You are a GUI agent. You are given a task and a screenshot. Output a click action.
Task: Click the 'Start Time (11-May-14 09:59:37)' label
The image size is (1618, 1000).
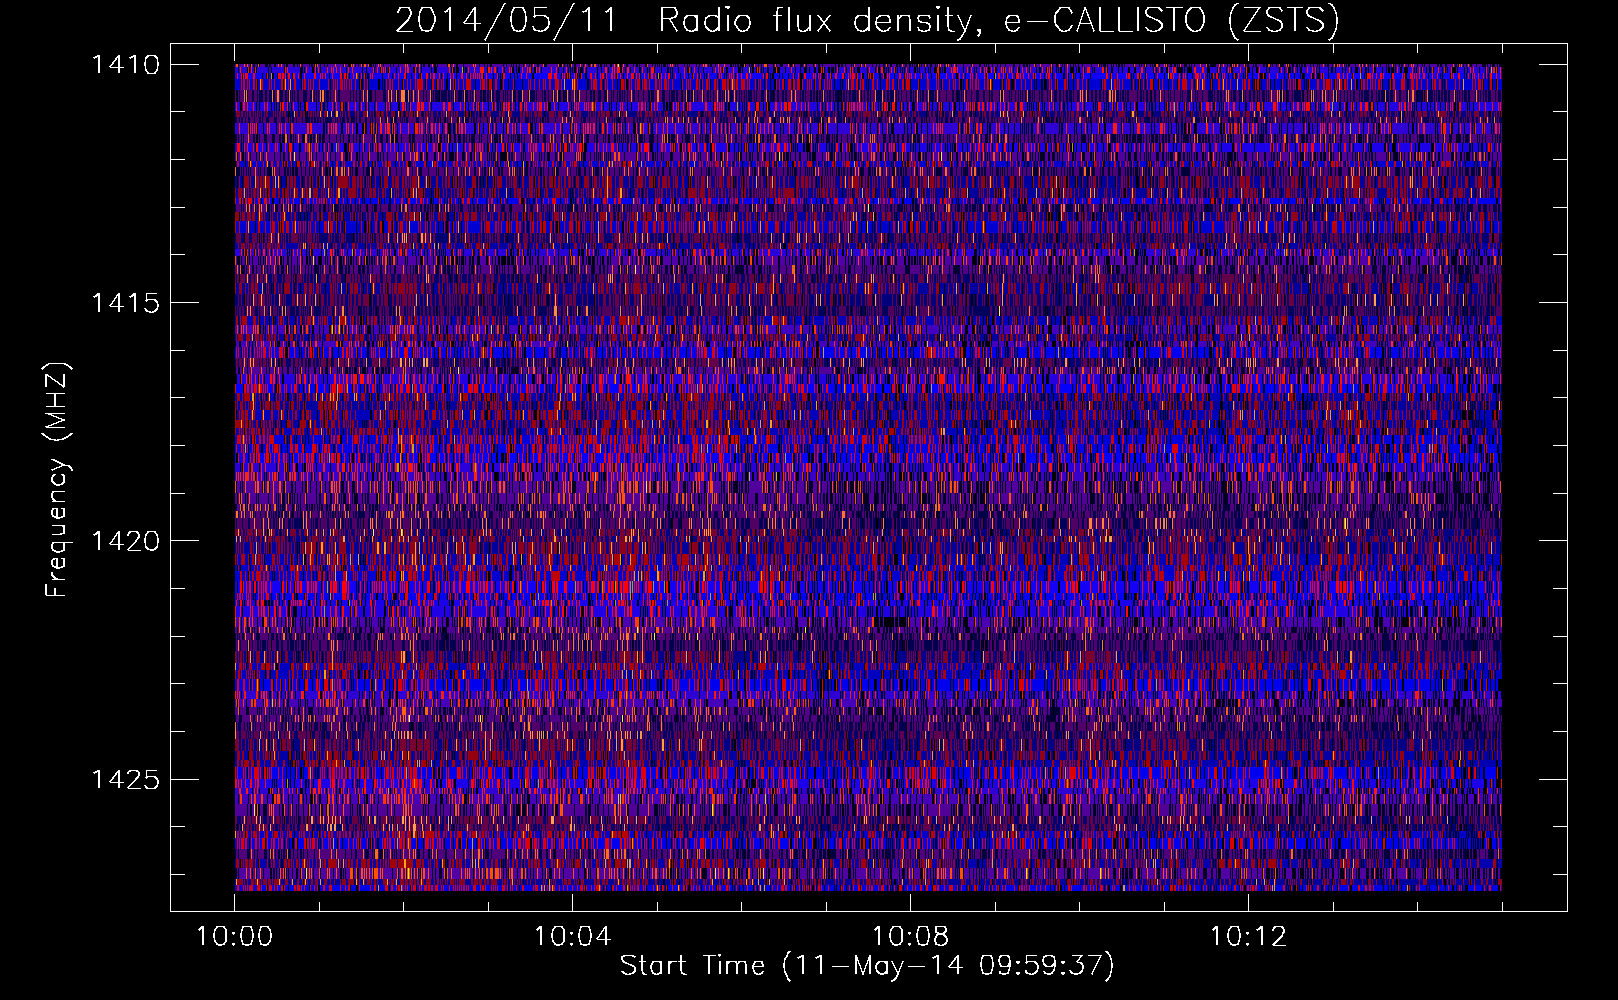pos(867,966)
